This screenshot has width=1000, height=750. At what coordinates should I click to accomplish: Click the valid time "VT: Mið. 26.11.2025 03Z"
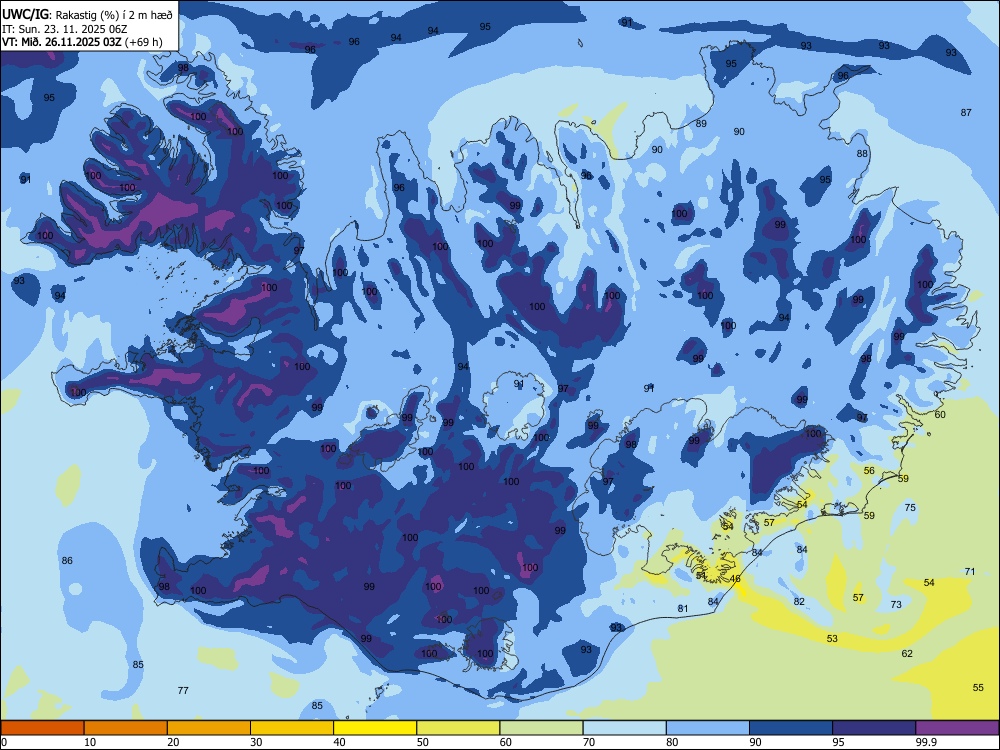point(61,43)
